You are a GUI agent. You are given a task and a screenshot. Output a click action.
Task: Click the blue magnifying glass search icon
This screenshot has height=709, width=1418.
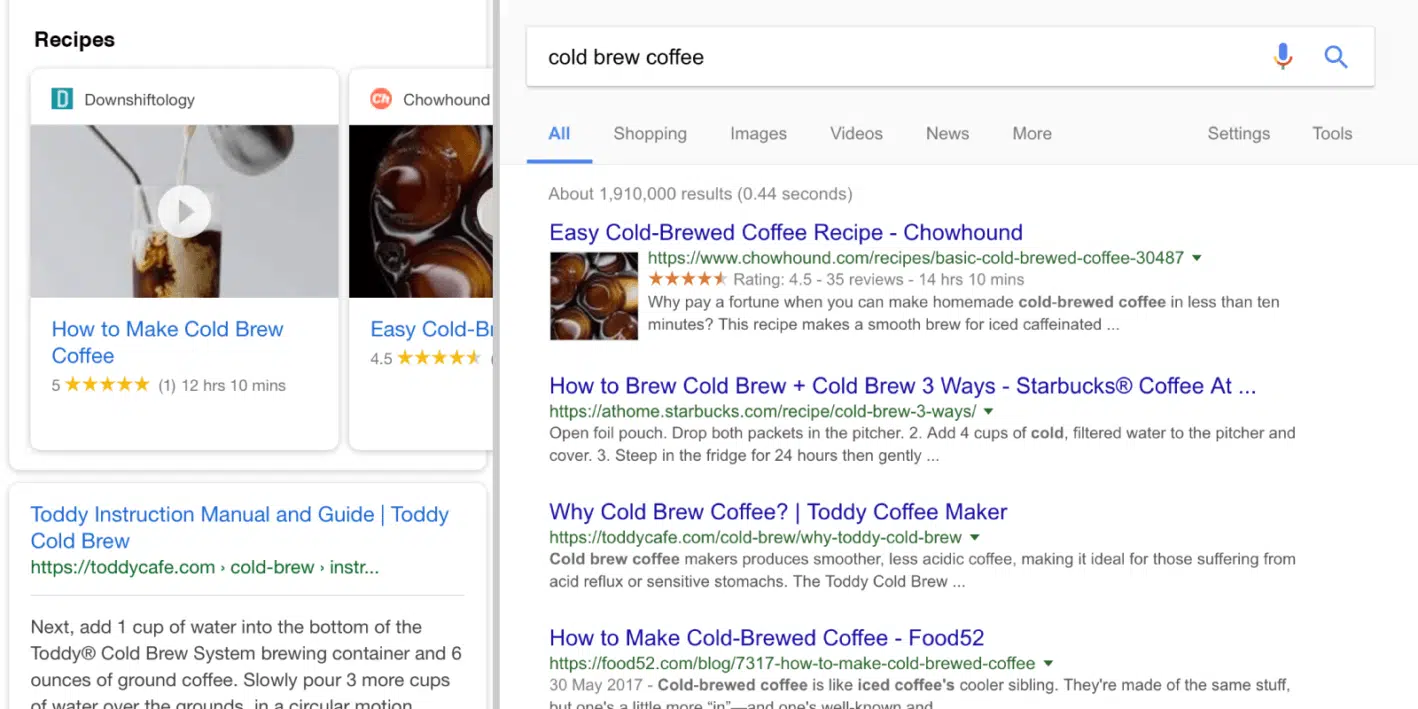pos(1336,57)
